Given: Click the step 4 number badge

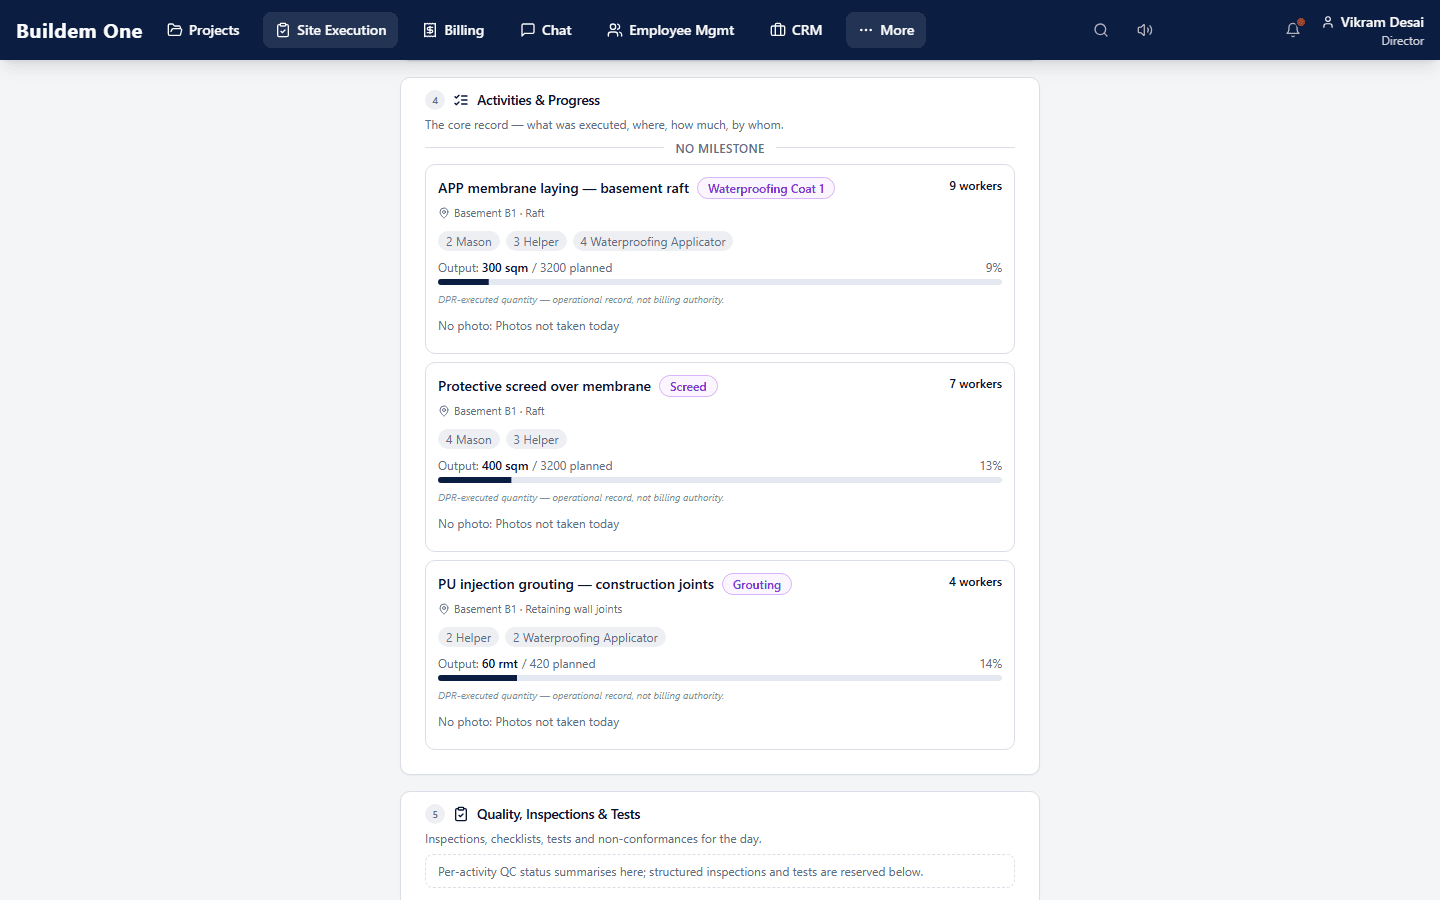Looking at the screenshot, I should (435, 100).
